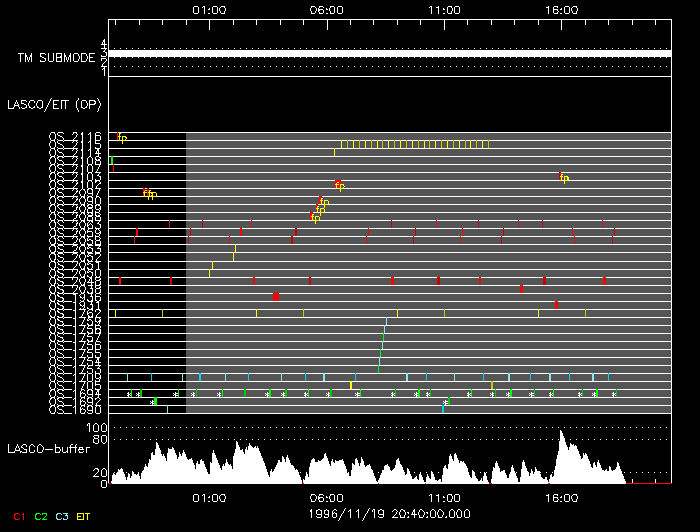Click the 1996/11/19 20:40:00.000 timestamp

click(x=391, y=512)
